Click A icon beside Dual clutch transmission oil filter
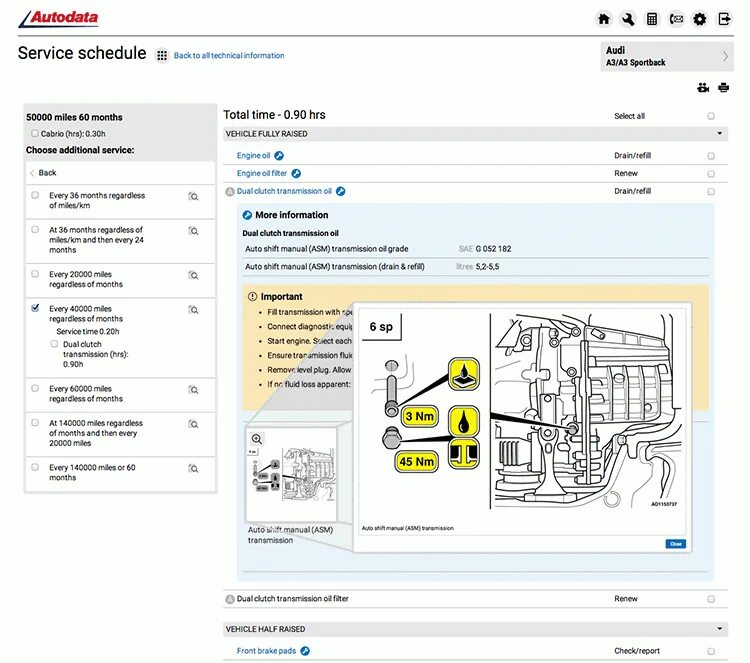Viewport: 750px width, 663px height. (x=230, y=599)
